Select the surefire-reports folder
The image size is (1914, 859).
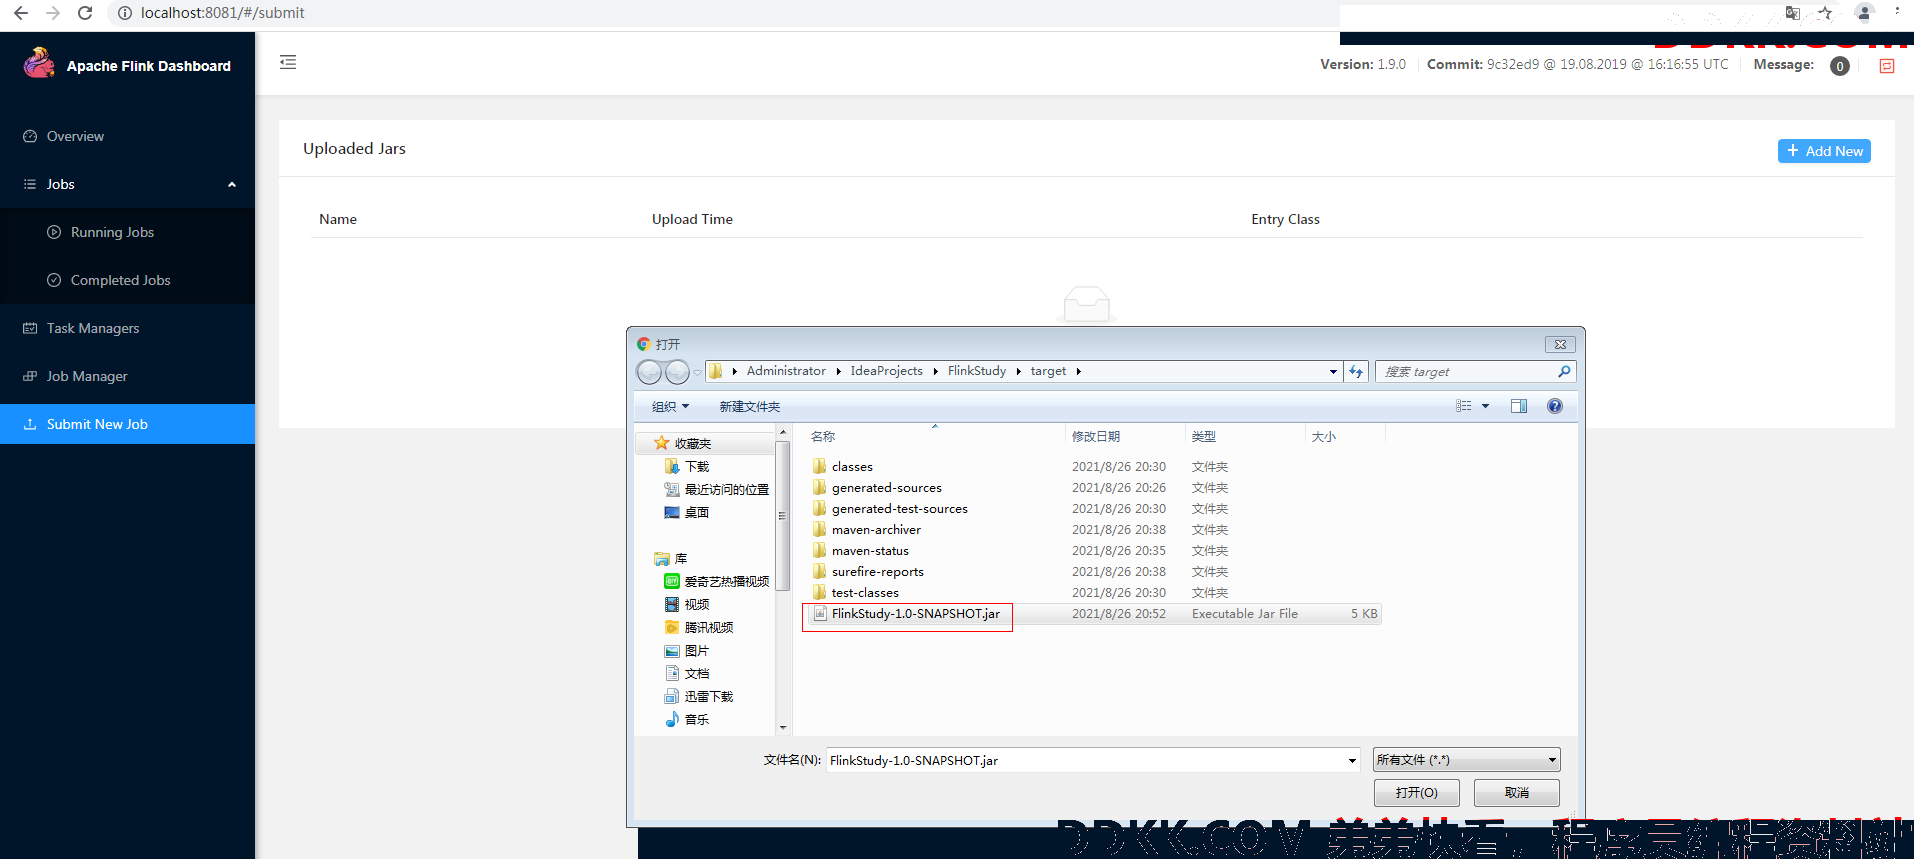(877, 572)
